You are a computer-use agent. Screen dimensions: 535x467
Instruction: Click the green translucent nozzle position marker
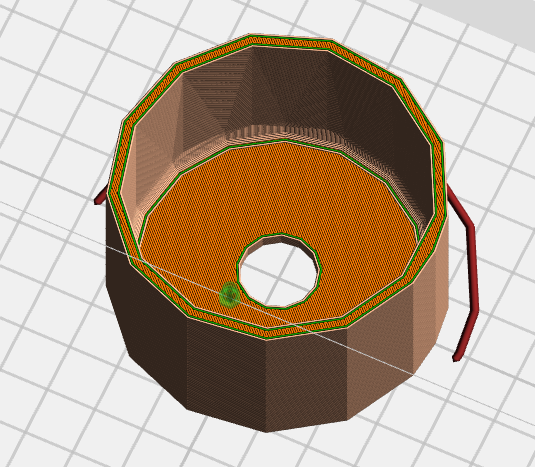point(230,295)
